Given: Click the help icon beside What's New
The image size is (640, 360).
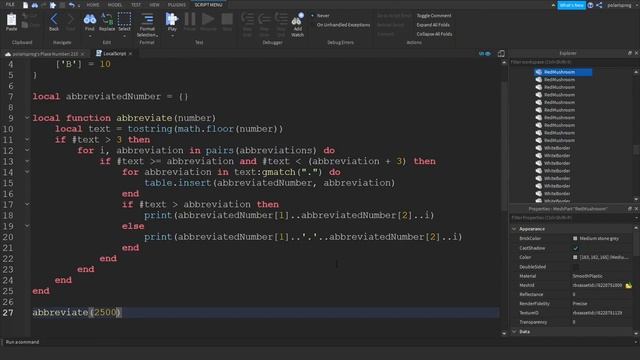Looking at the screenshot, I should click(x=590, y=5).
